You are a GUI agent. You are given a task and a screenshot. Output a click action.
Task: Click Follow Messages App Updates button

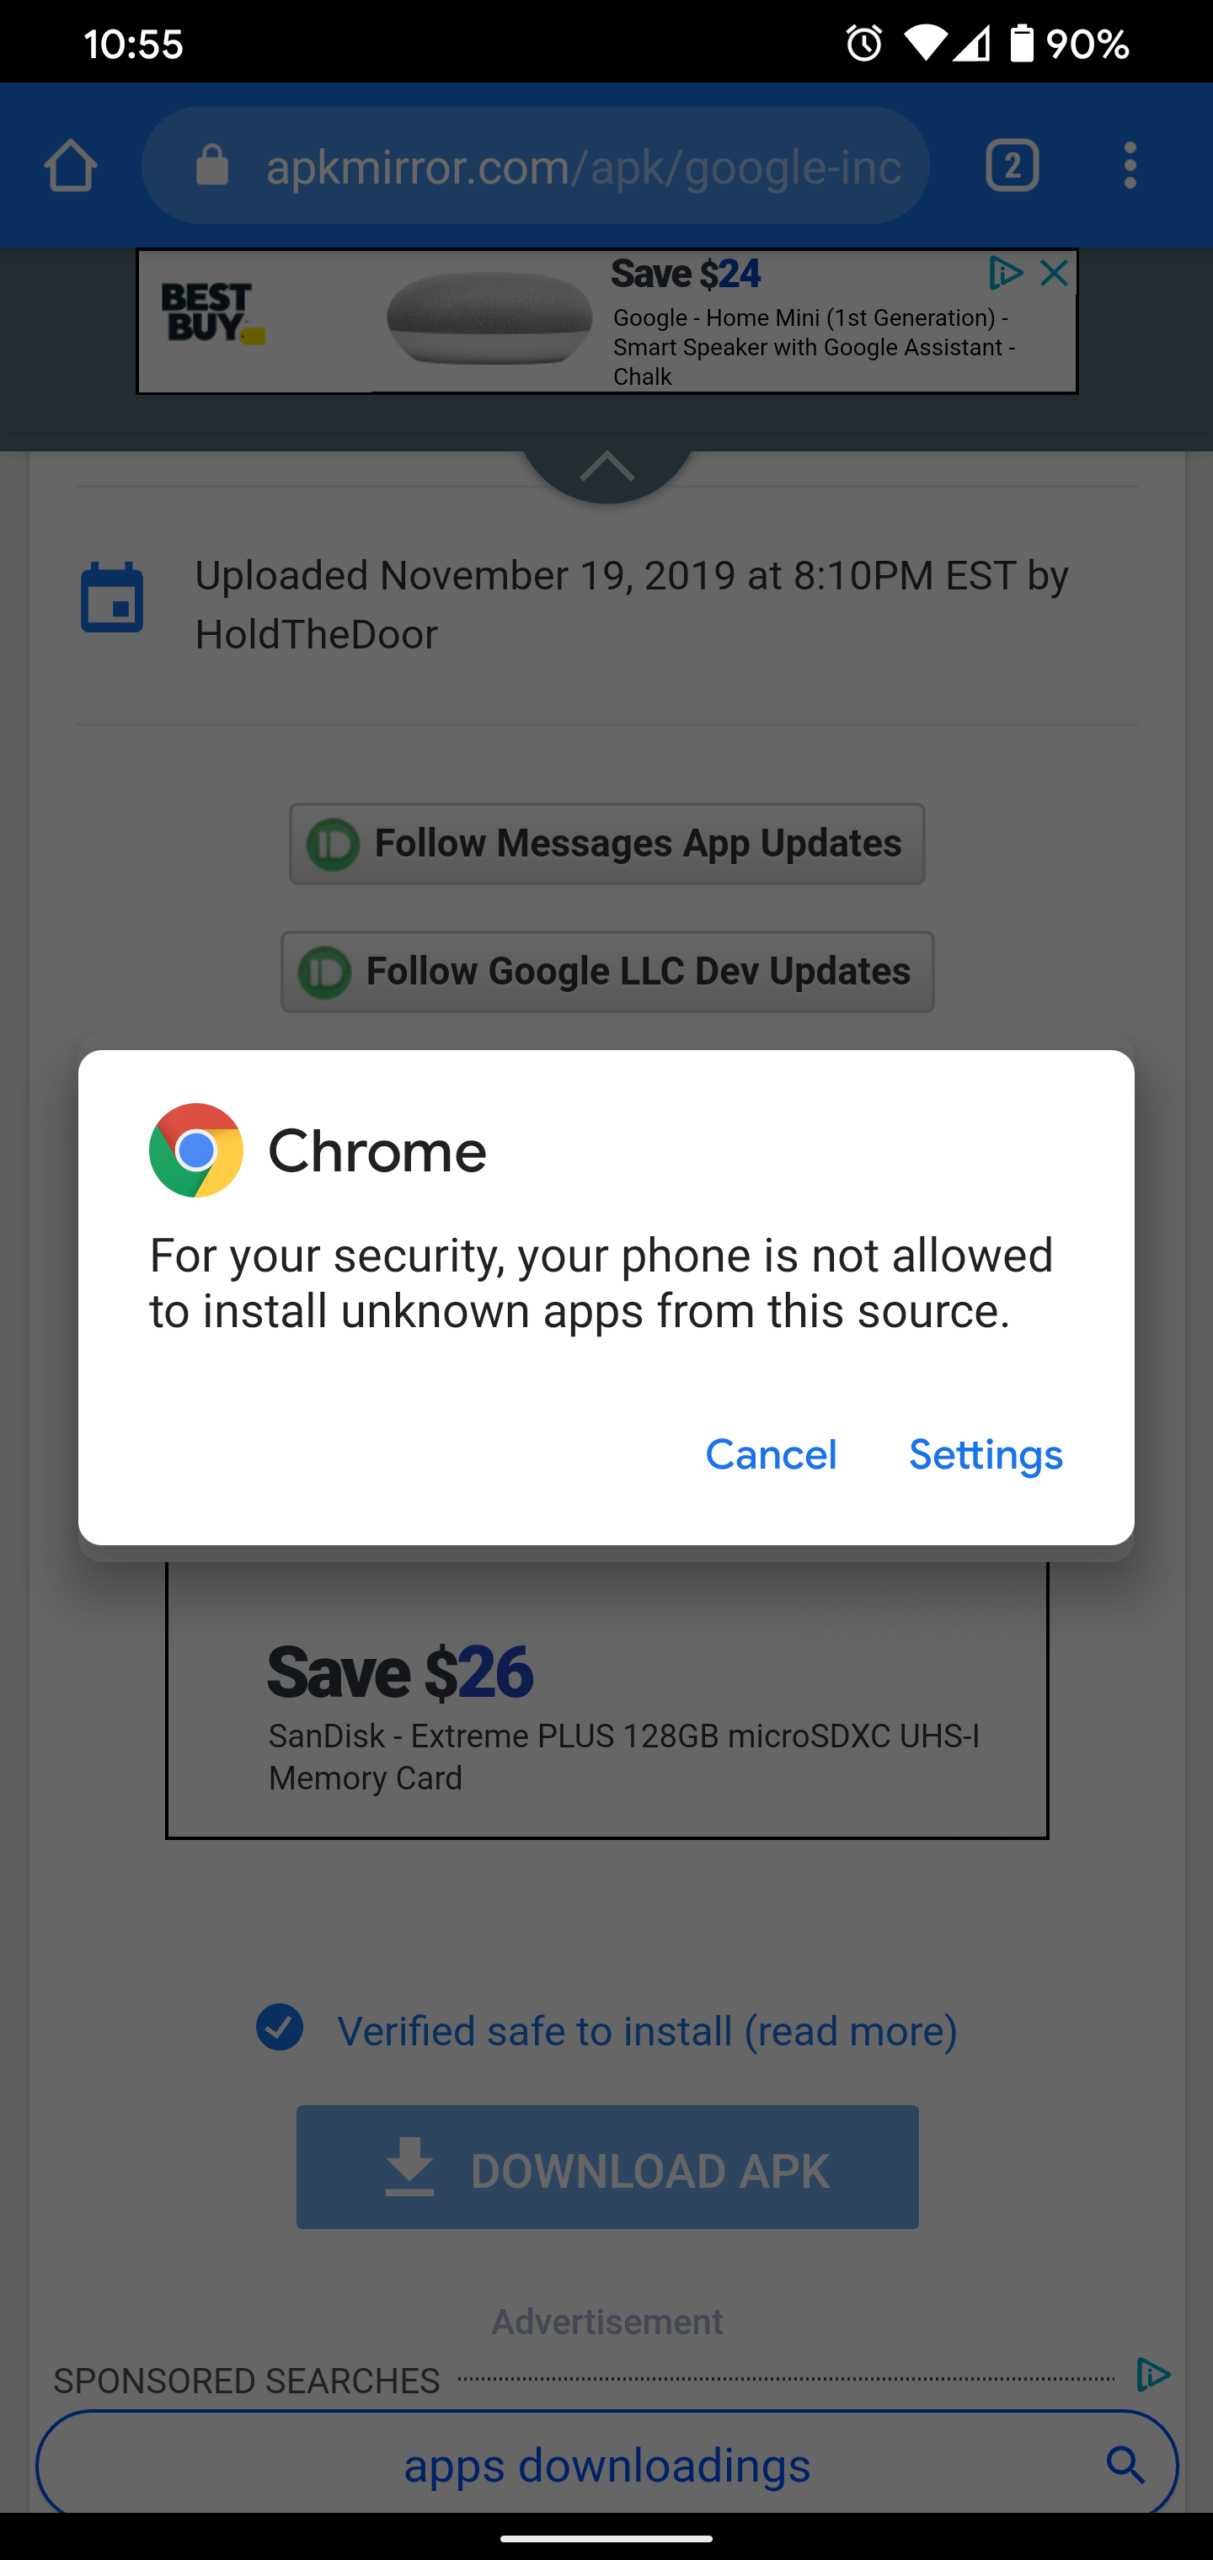tap(607, 844)
